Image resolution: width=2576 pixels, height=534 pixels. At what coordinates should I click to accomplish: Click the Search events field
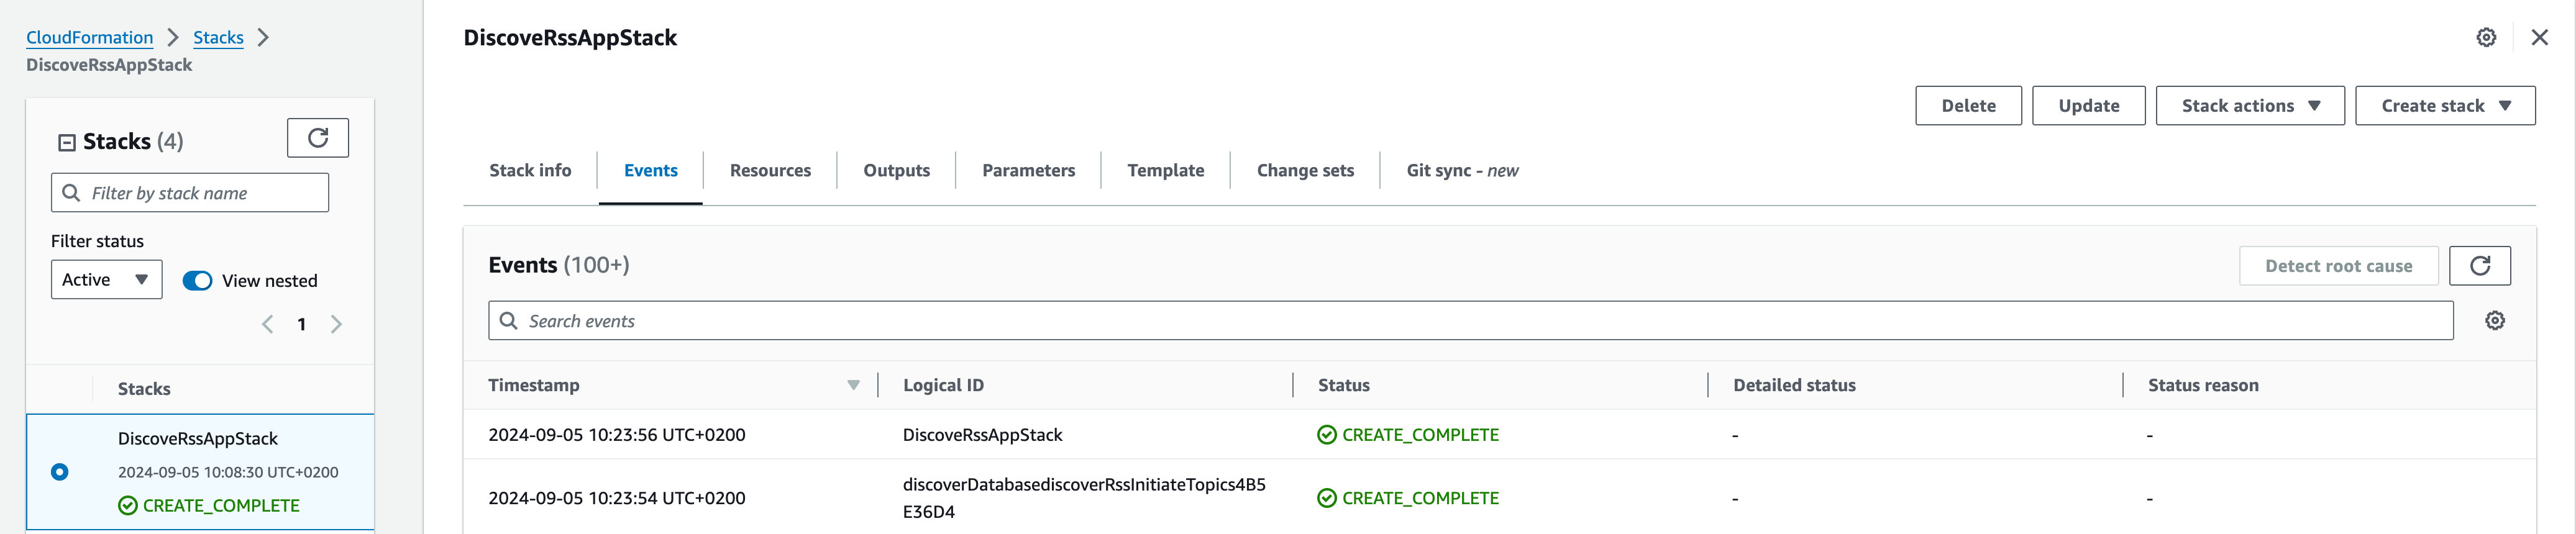(x=1470, y=321)
